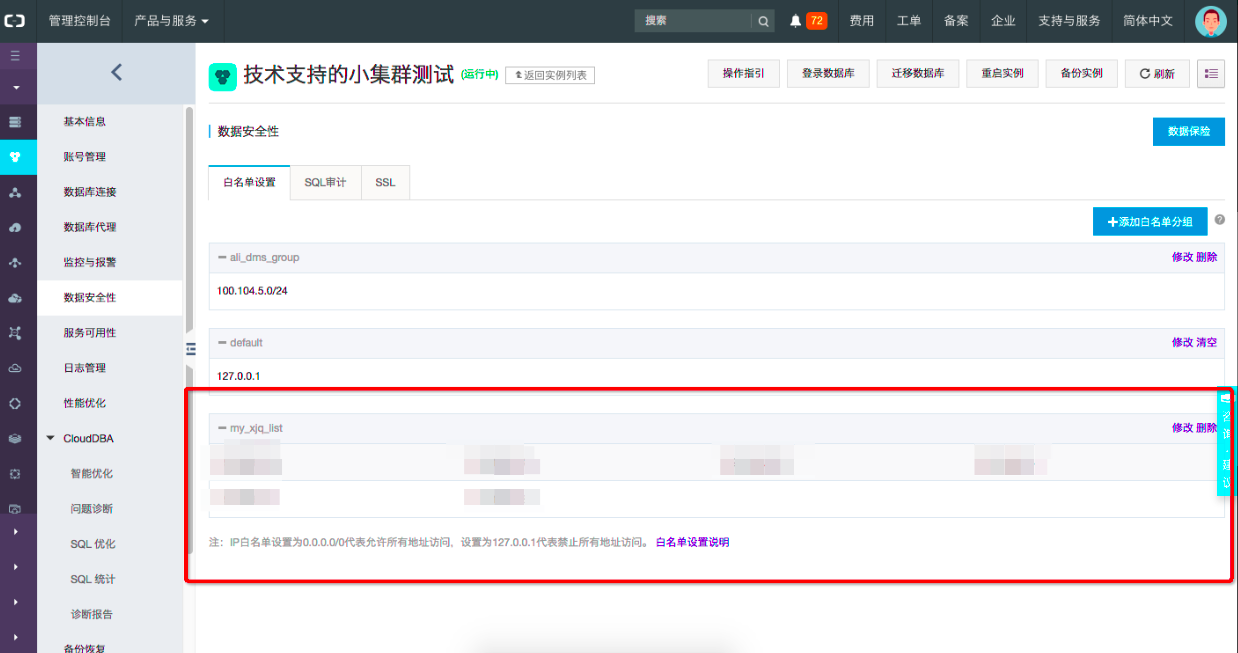Click the left rail layers icon beside CloudDBA
This screenshot has height=653, width=1238.
(15, 438)
